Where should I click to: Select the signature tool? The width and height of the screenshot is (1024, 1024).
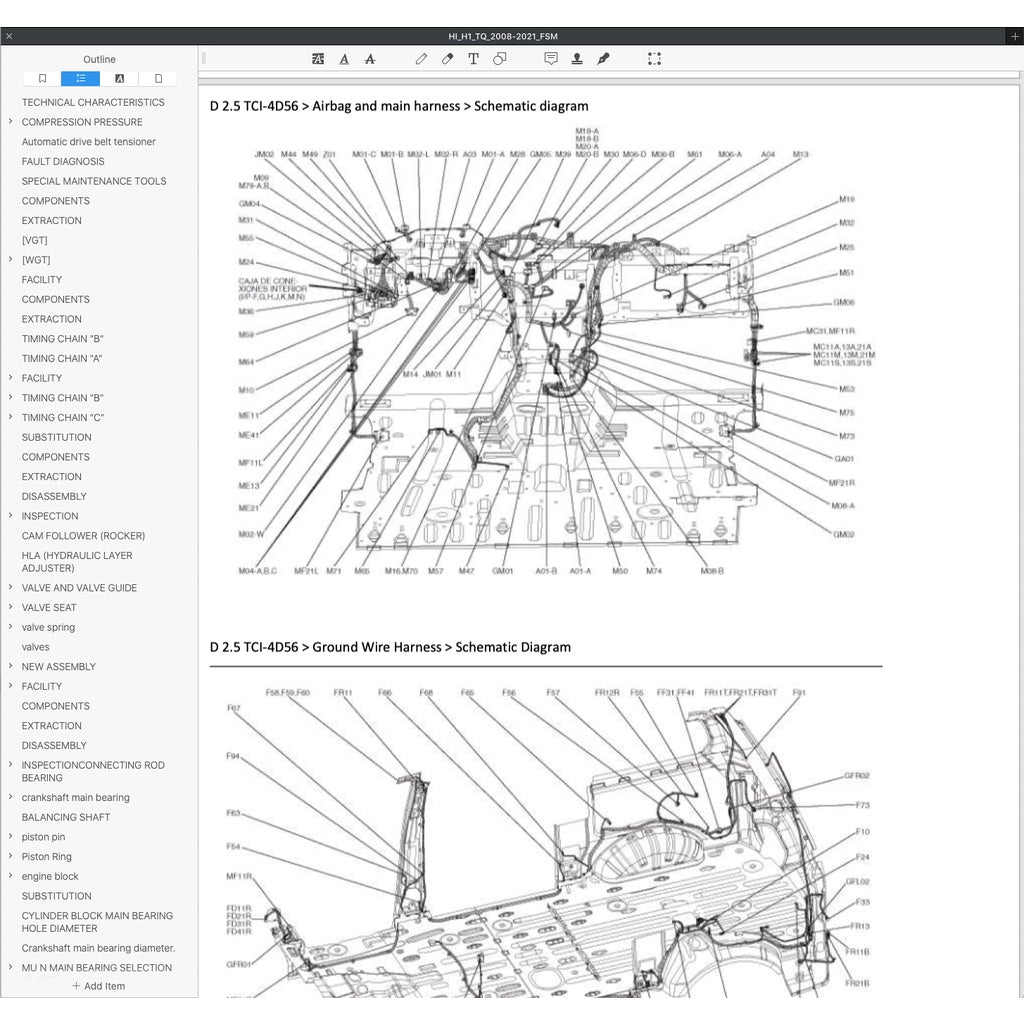pos(603,59)
